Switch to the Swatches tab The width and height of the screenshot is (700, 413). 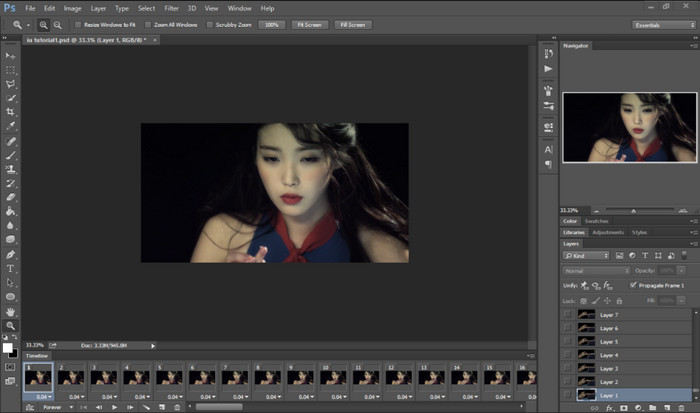click(597, 221)
